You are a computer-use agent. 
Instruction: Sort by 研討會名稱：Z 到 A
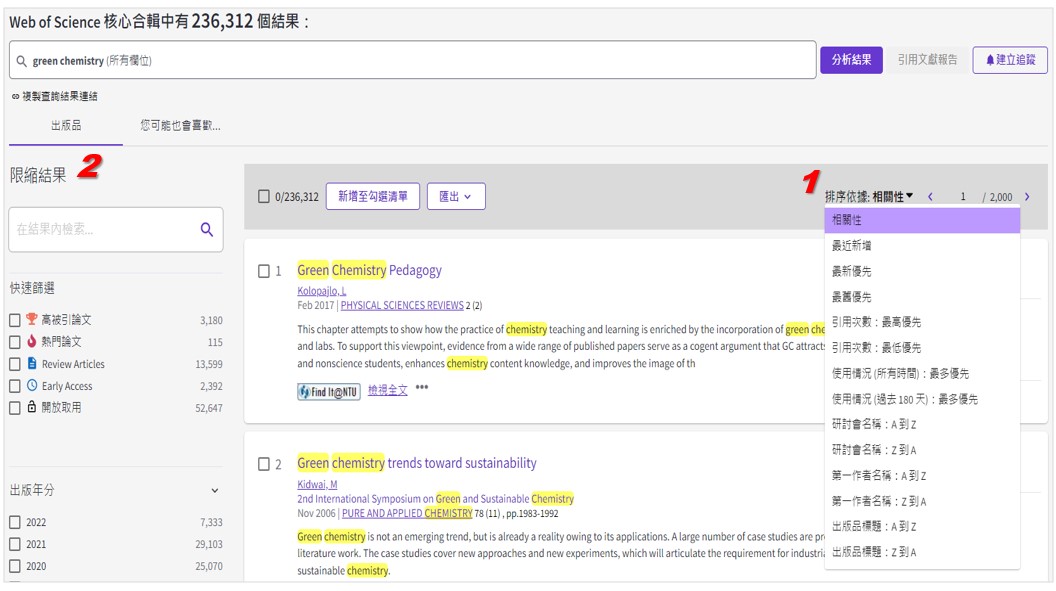click(922, 450)
